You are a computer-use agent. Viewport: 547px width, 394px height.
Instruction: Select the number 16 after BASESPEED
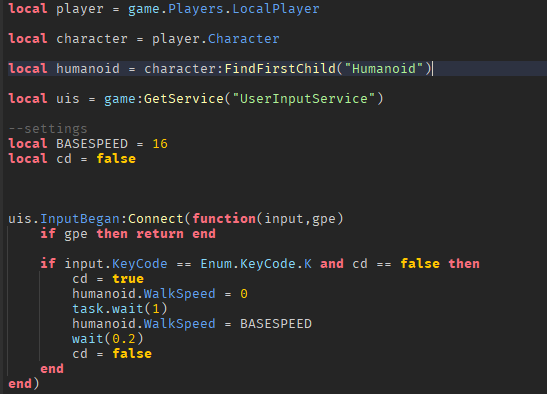point(160,144)
